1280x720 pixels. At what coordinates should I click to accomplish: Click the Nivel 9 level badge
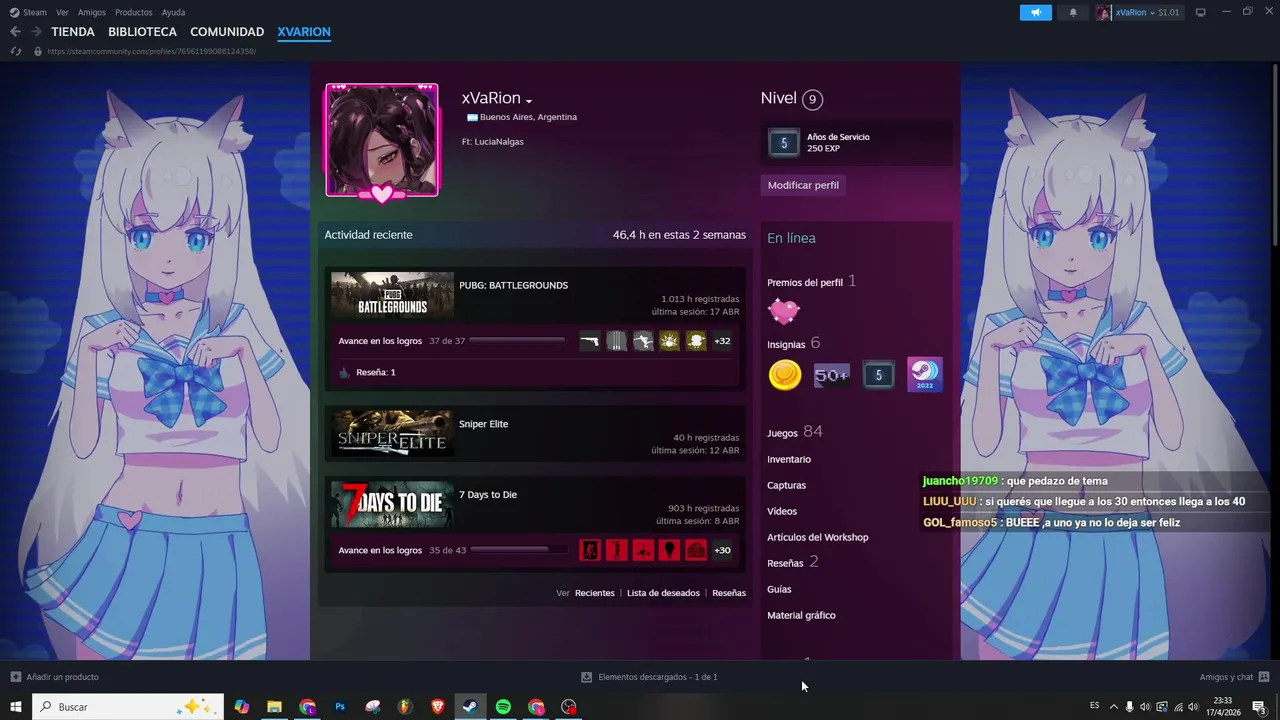coord(812,99)
